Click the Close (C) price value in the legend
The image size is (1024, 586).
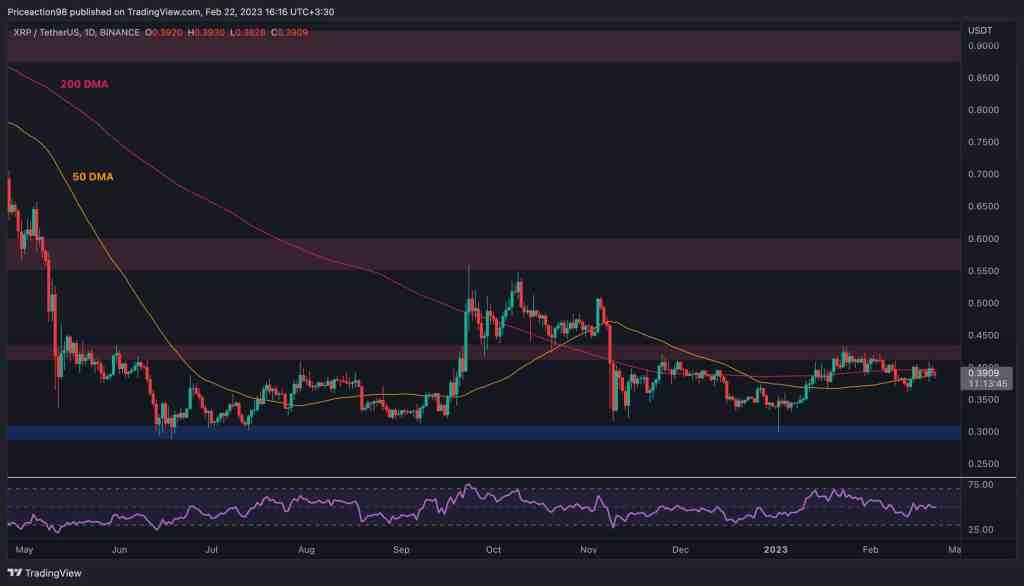click(292, 32)
